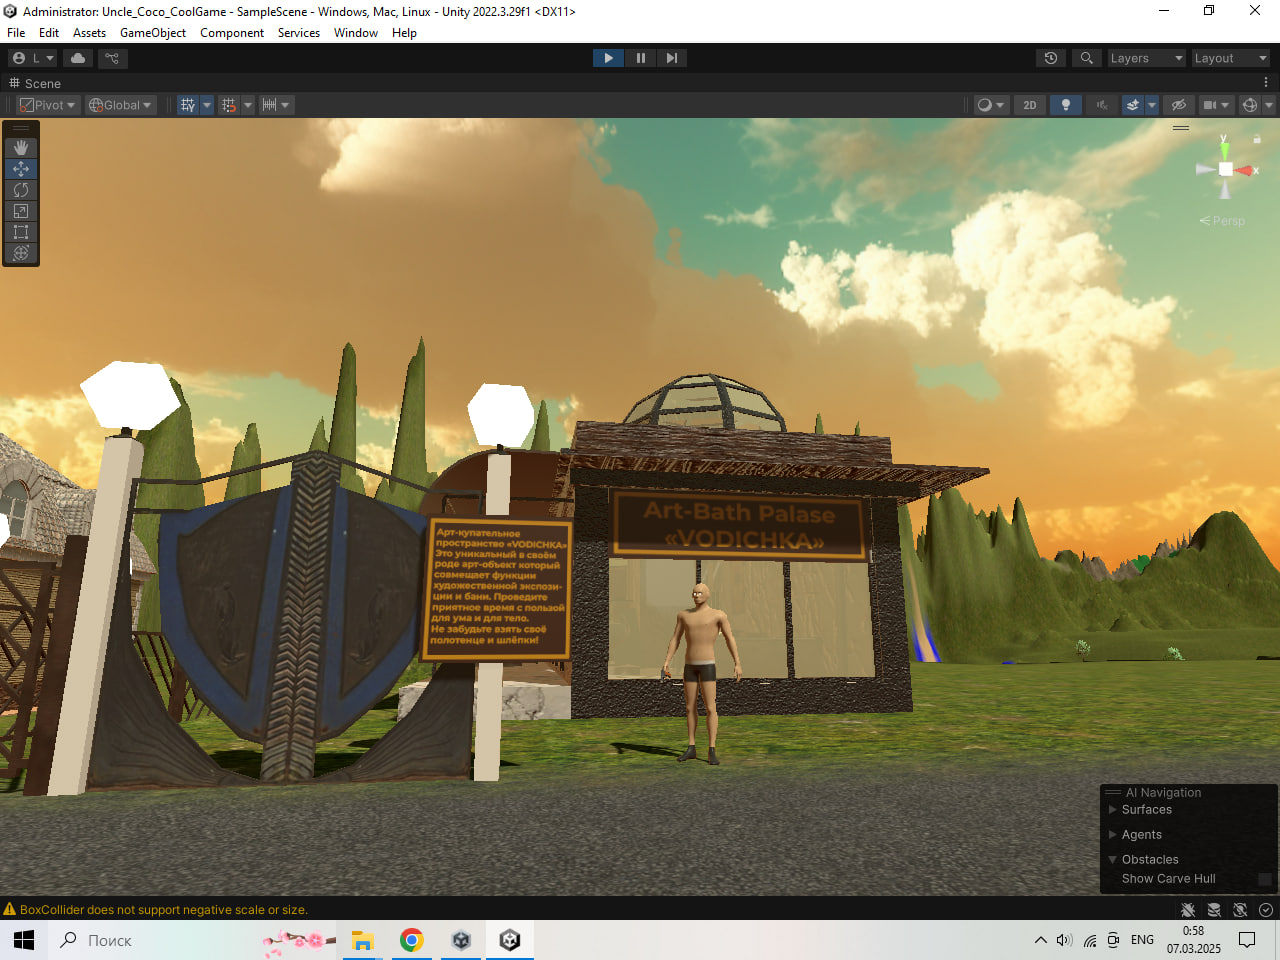1280x960 pixels.
Task: Open the Windows notification center
Action: pos(1247,940)
